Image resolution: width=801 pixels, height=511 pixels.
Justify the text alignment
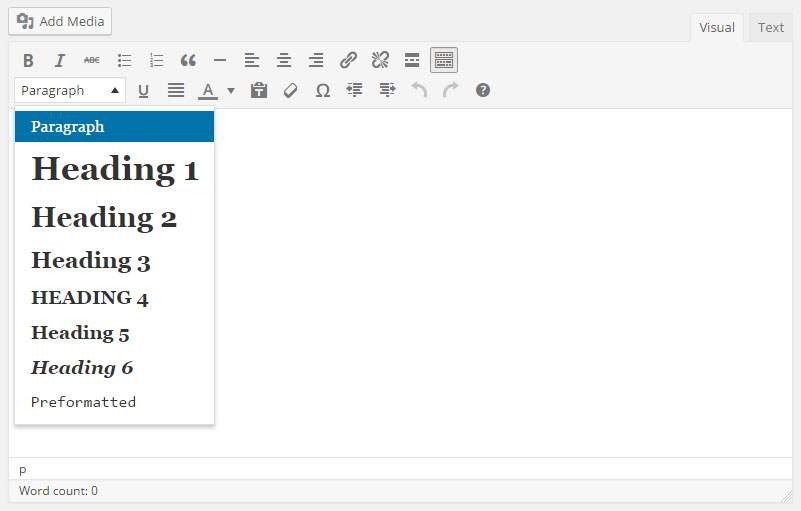176,90
